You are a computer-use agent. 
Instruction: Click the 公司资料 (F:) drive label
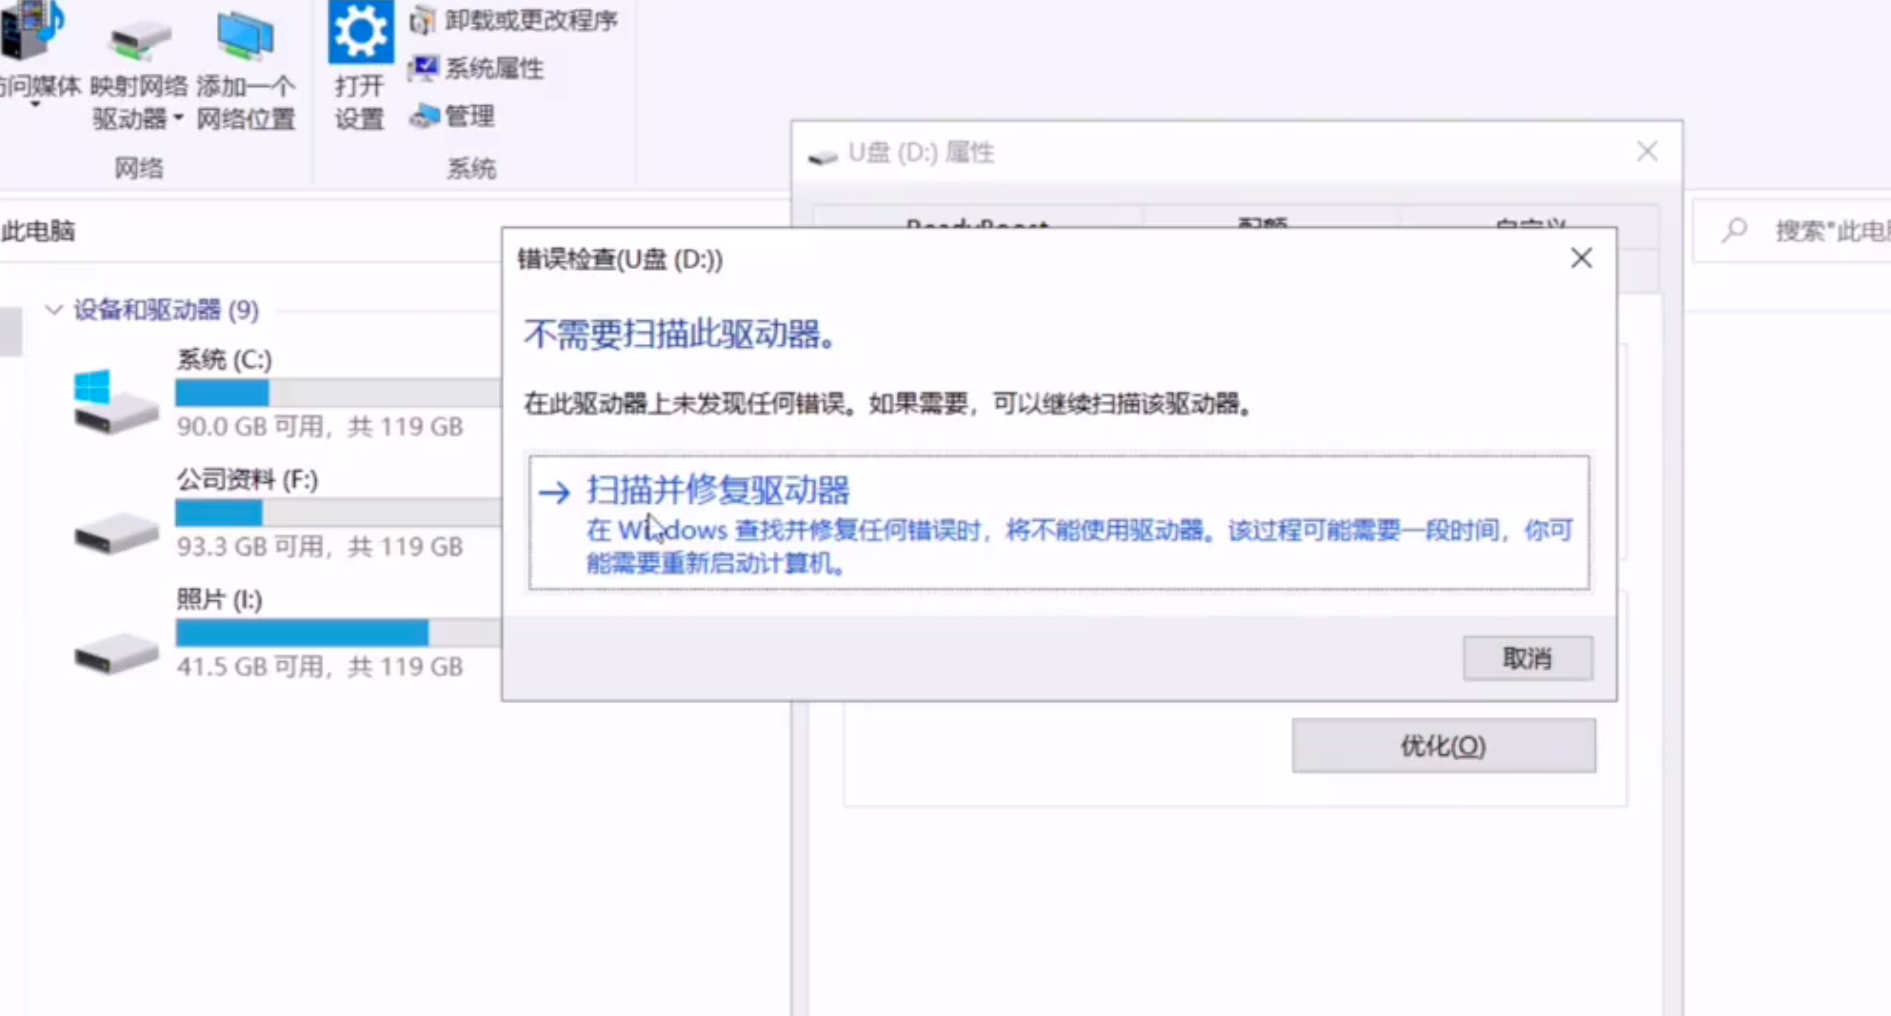[247, 480]
